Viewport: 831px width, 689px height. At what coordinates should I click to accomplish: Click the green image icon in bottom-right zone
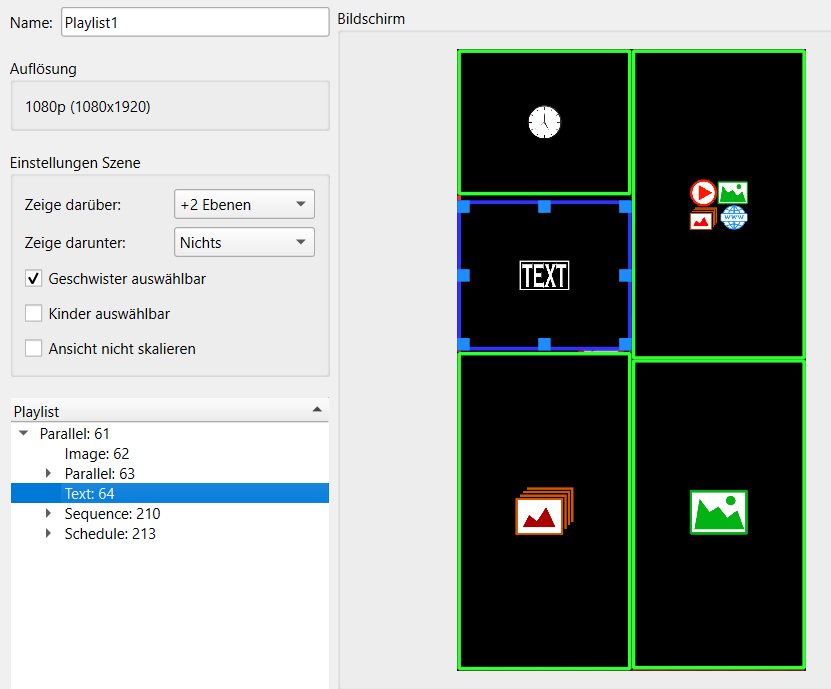pos(718,511)
